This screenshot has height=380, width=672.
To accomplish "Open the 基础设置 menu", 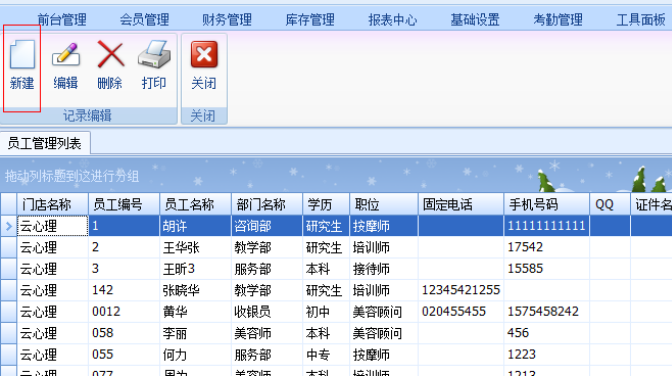I will pyautogui.click(x=475, y=20).
